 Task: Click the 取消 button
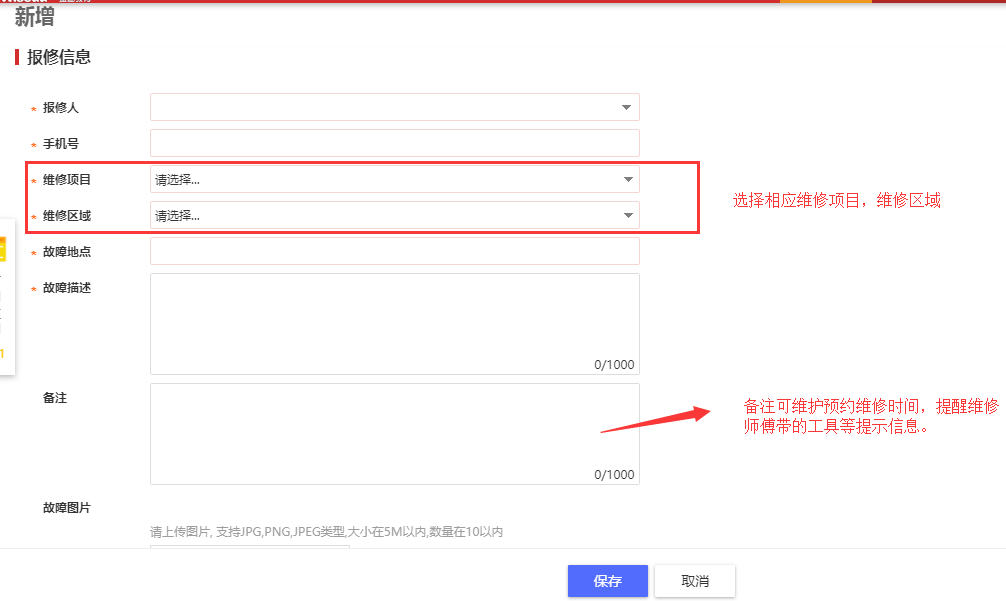[x=695, y=581]
